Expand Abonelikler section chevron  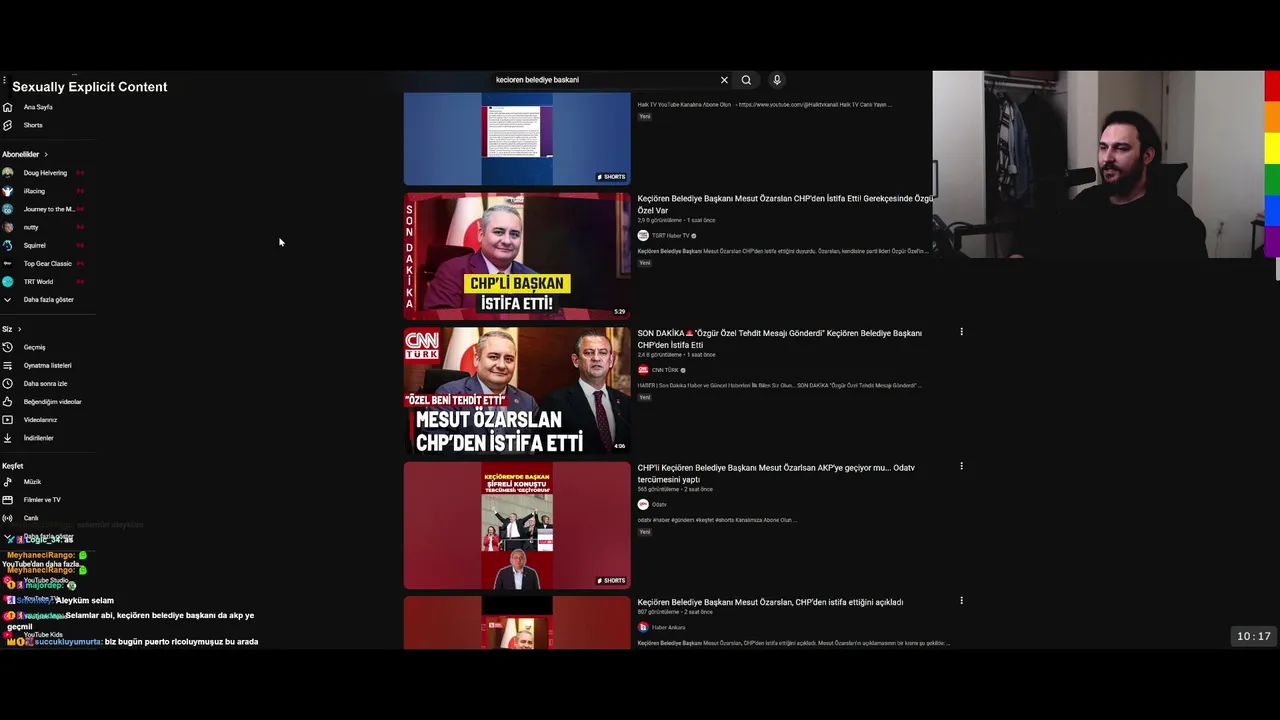tap(45, 154)
